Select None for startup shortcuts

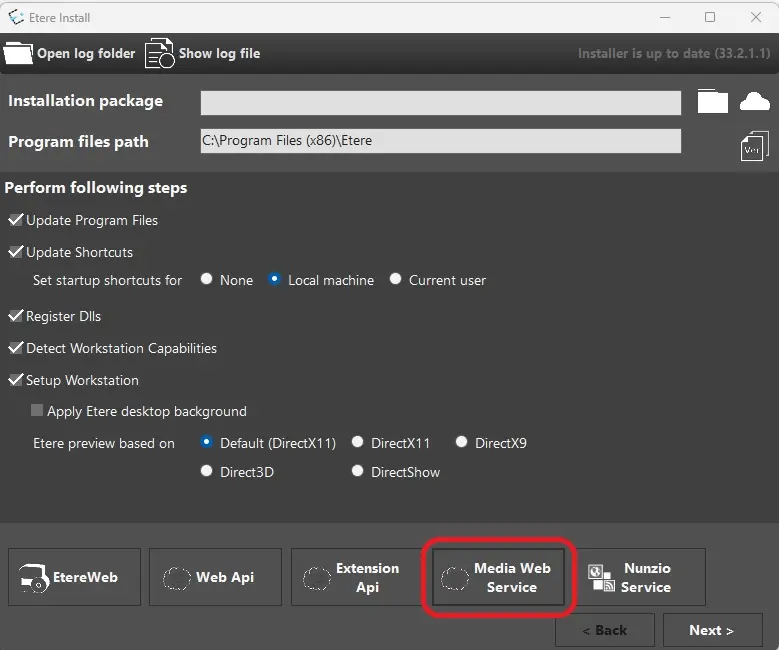(207, 280)
